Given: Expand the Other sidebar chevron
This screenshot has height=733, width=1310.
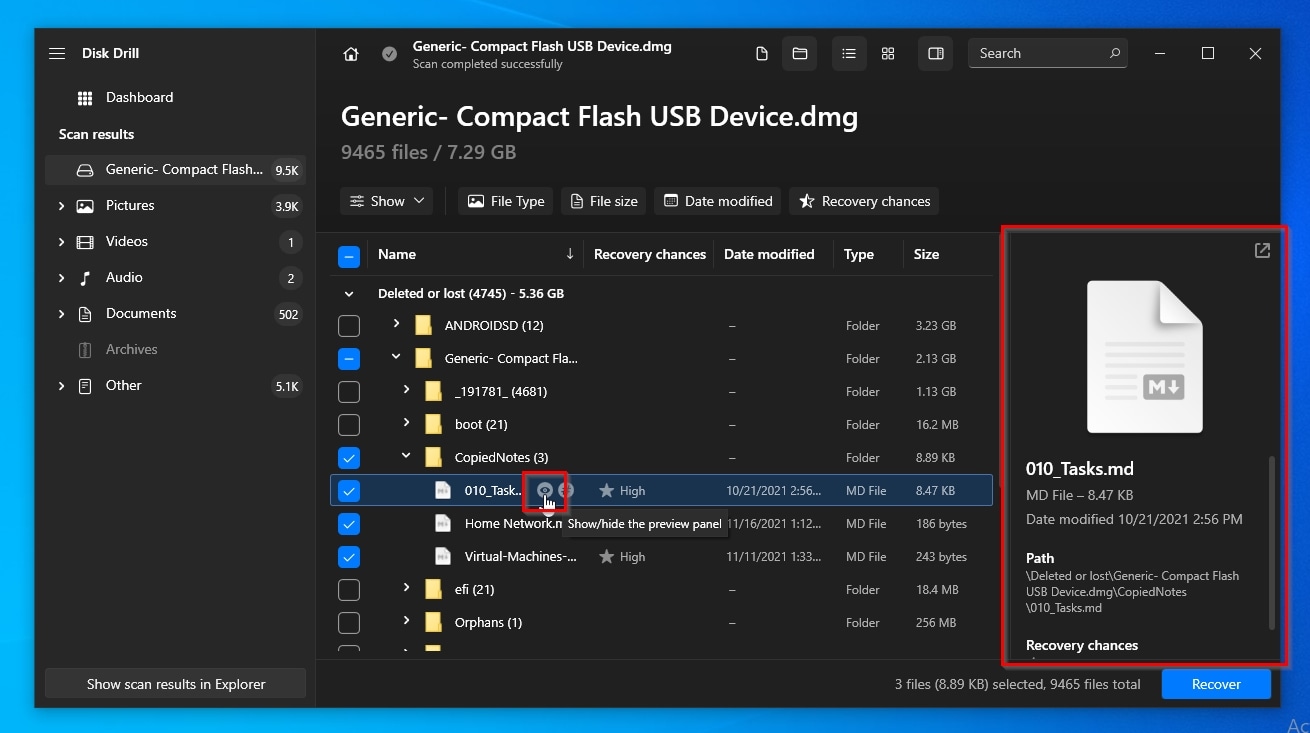Looking at the screenshot, I should pos(61,386).
